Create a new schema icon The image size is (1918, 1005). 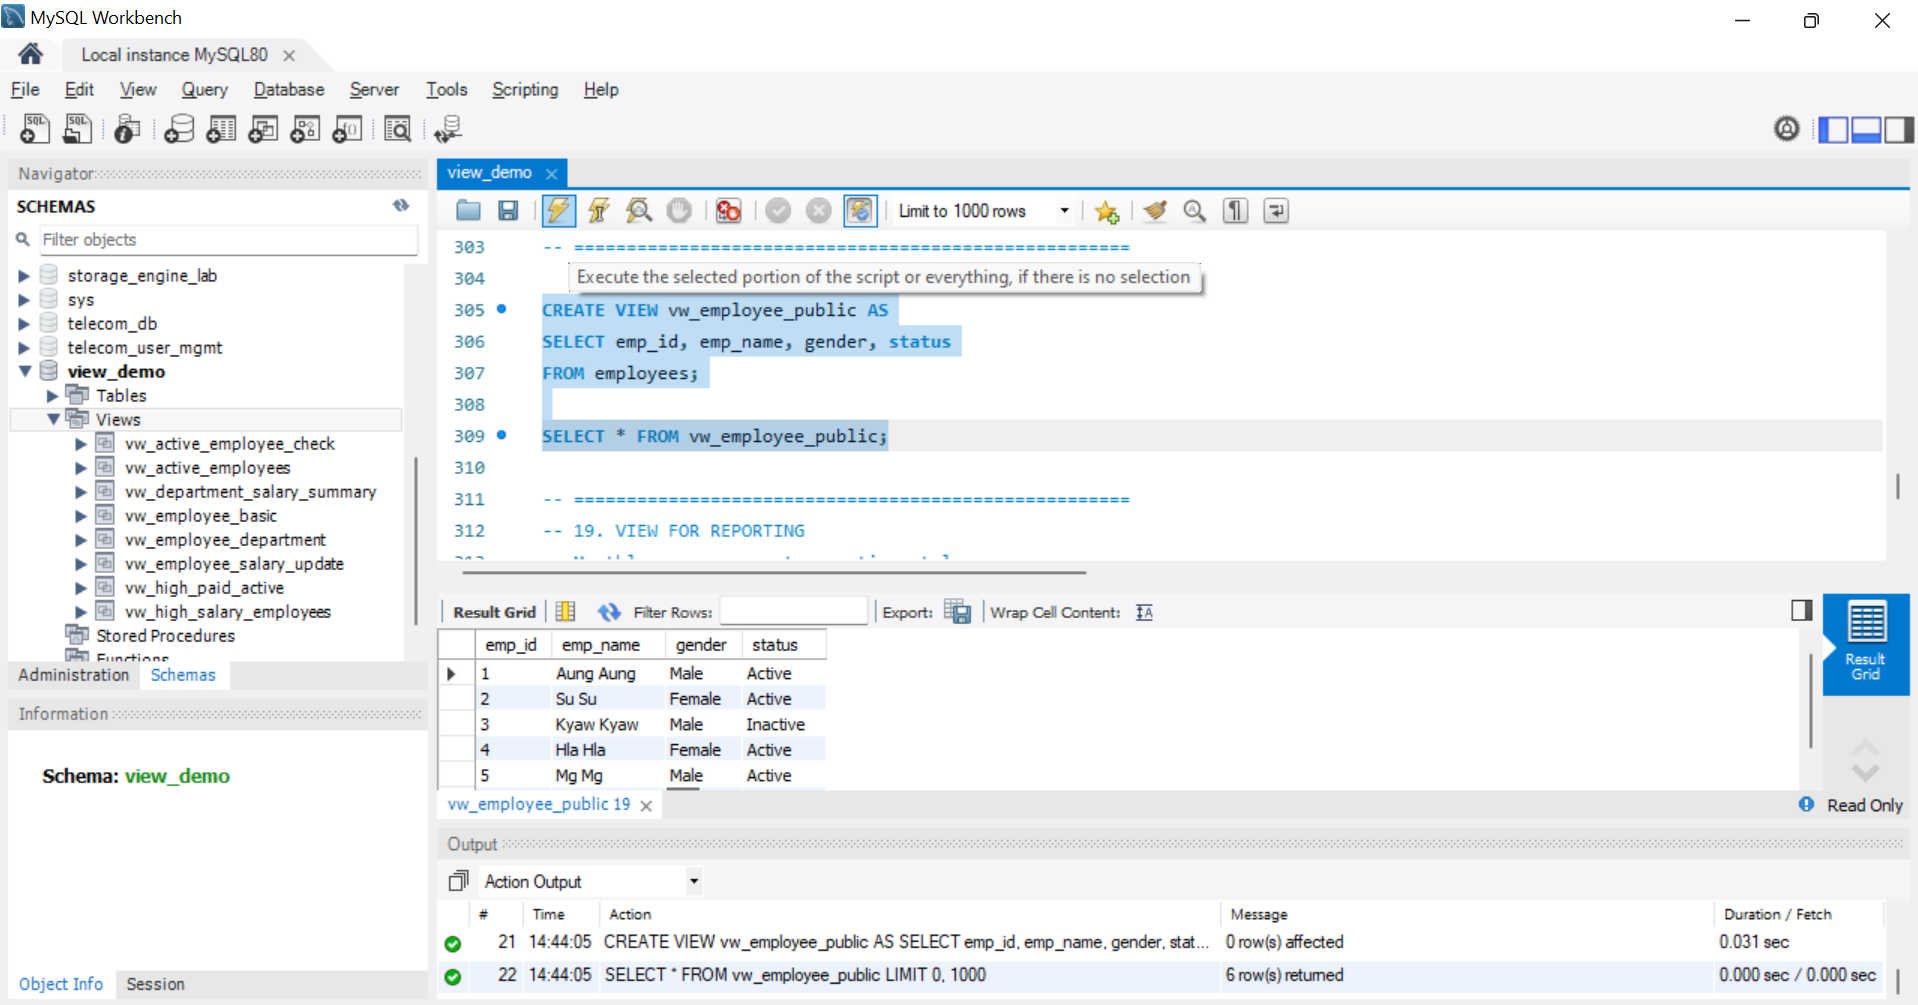pyautogui.click(x=179, y=129)
